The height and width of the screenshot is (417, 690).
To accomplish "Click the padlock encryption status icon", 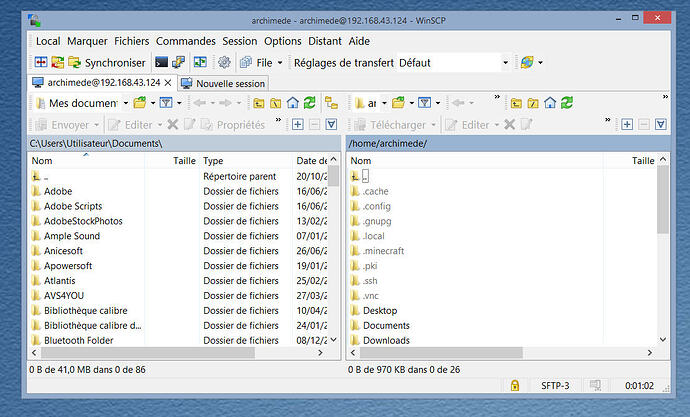I will (x=515, y=385).
